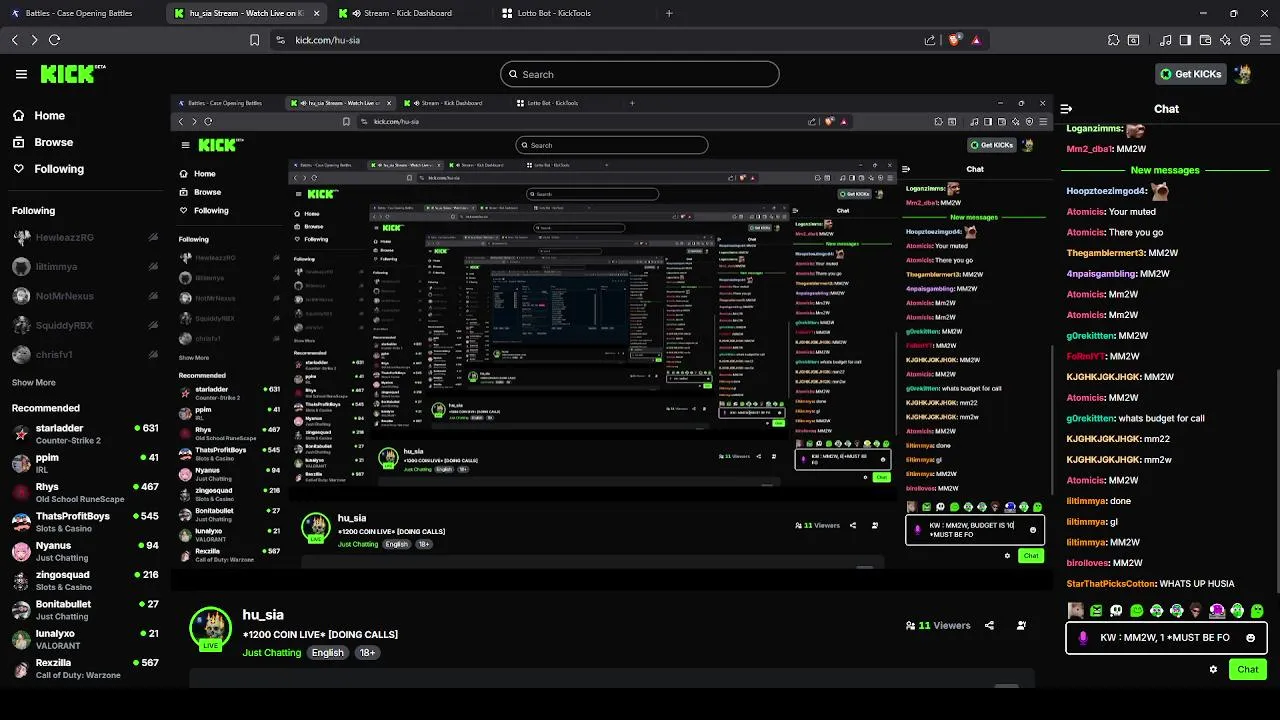This screenshot has width=1280, height=720.
Task: Go back in browser history
Action: pyautogui.click(x=15, y=40)
